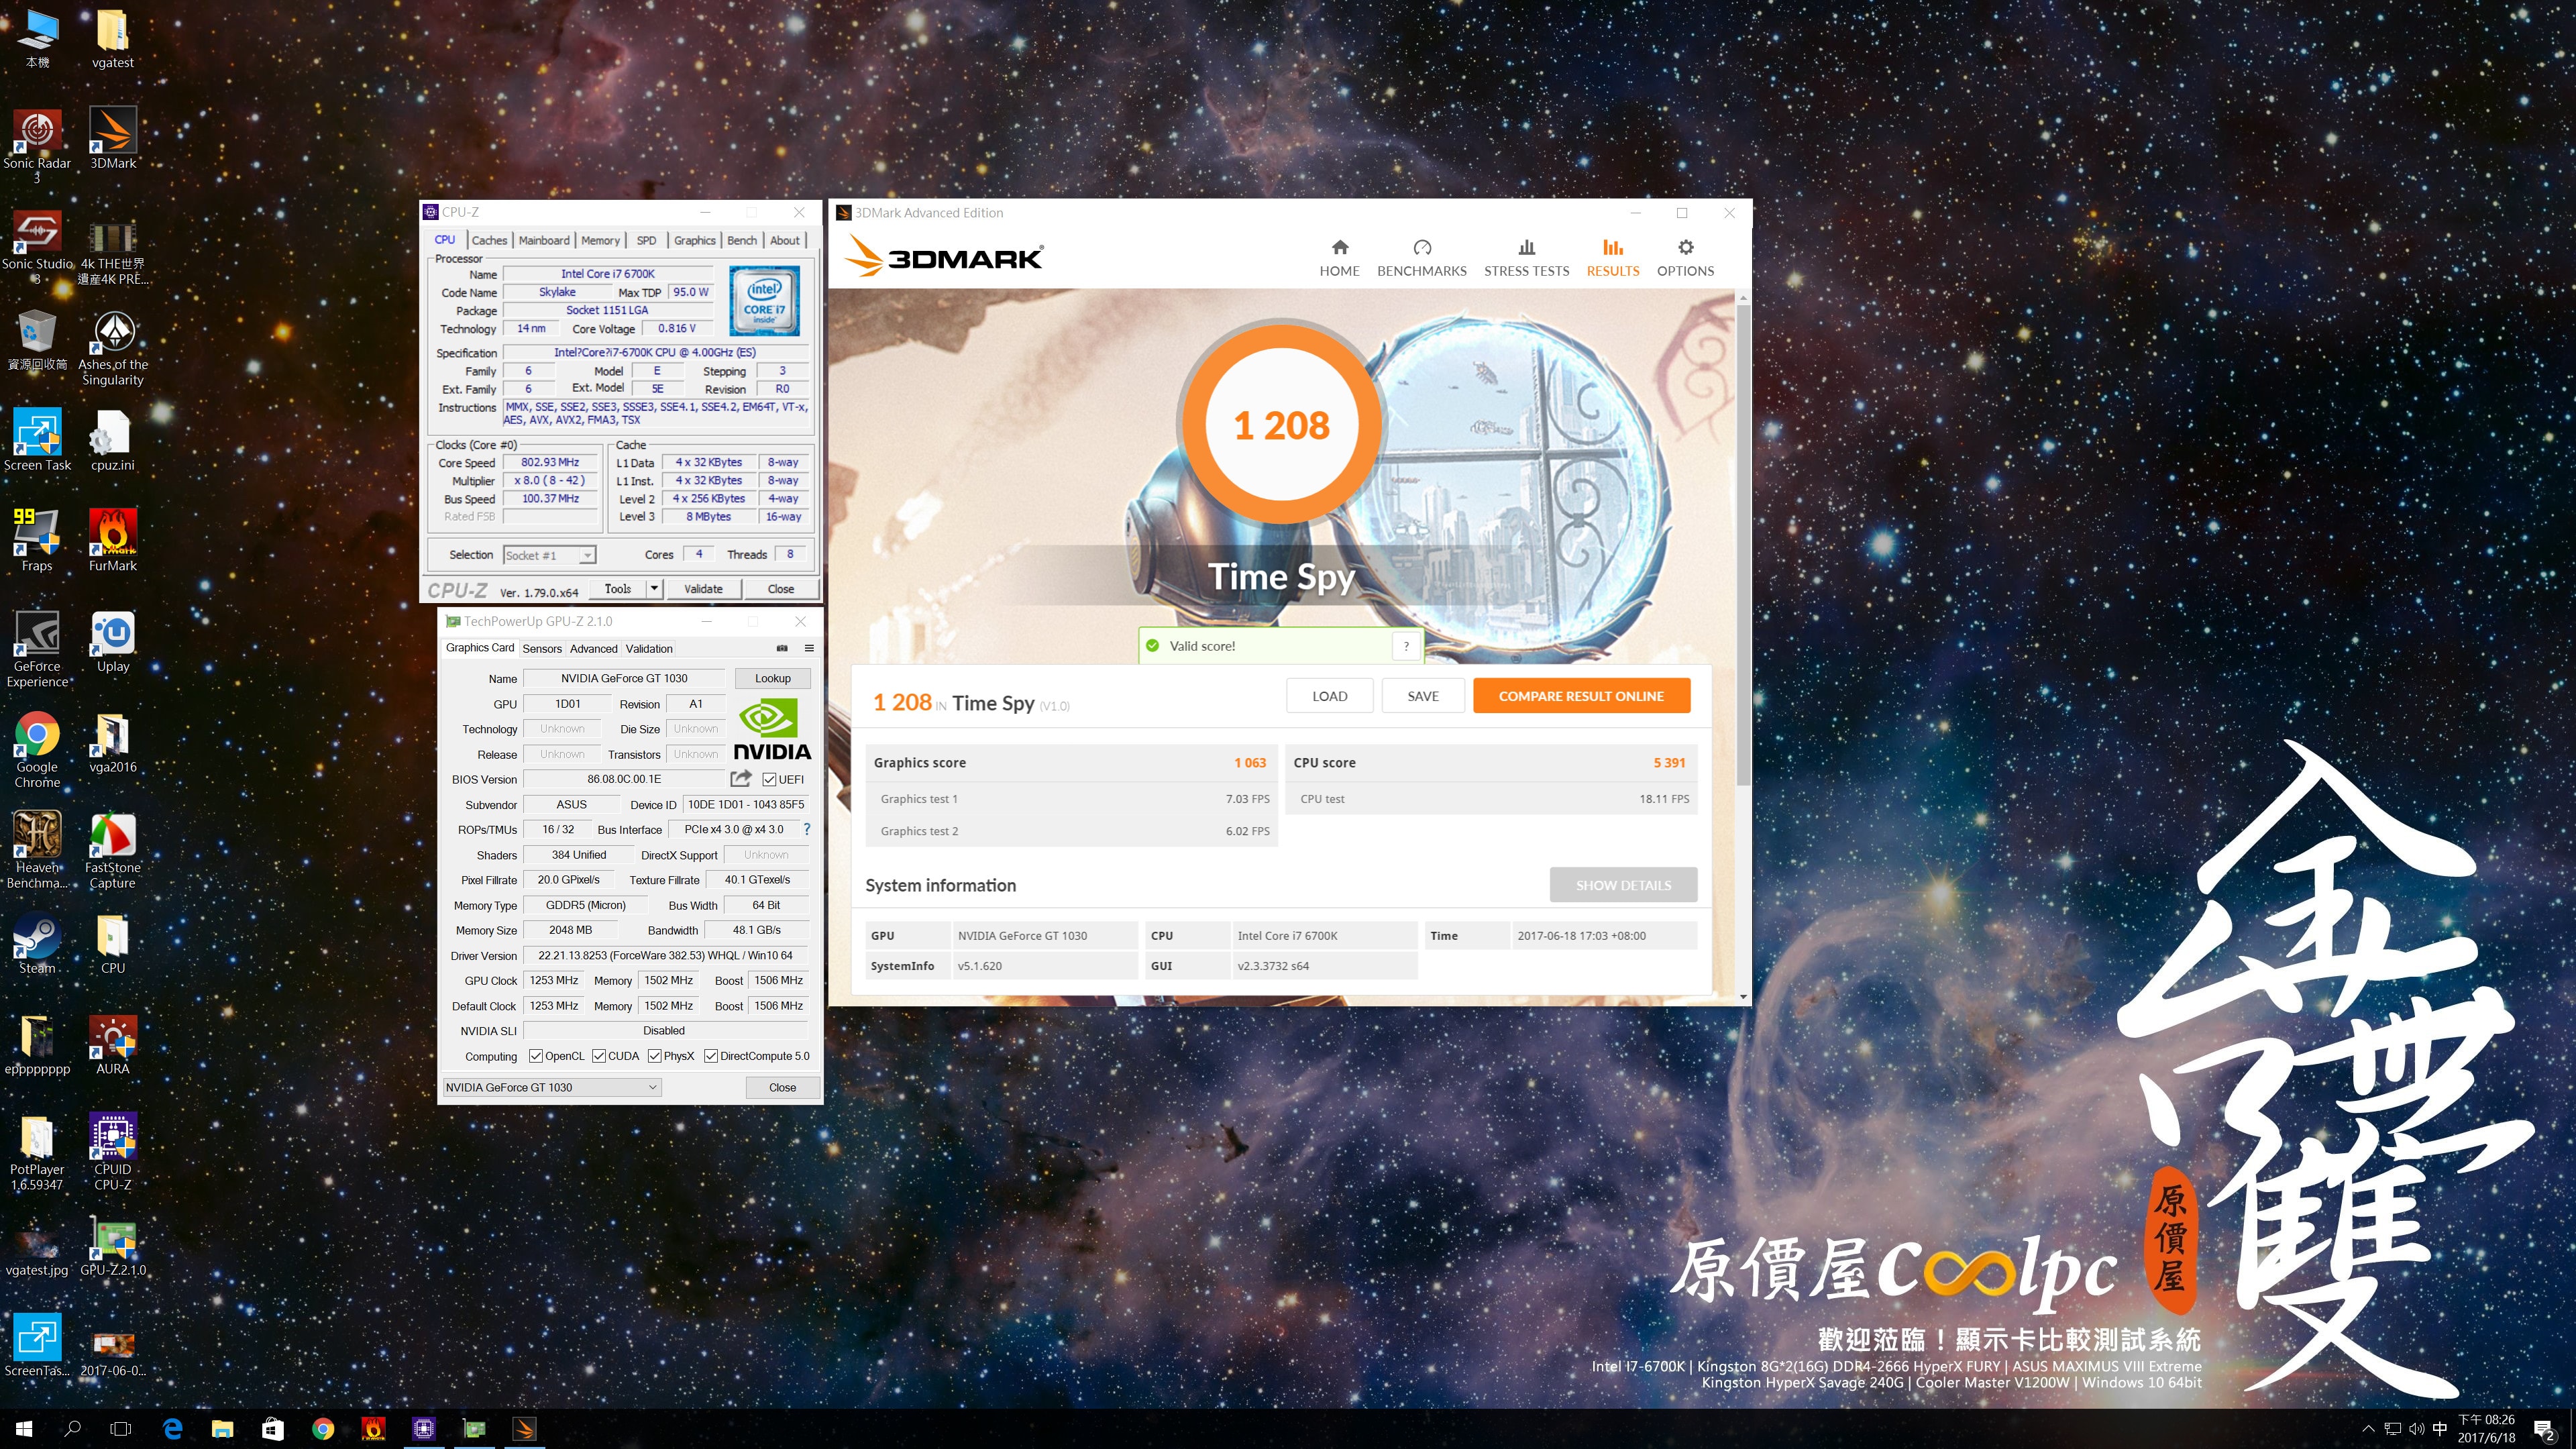Viewport: 2576px width, 1449px height.
Task: Expand the Socket #1 selection dropdown
Action: coord(587,555)
